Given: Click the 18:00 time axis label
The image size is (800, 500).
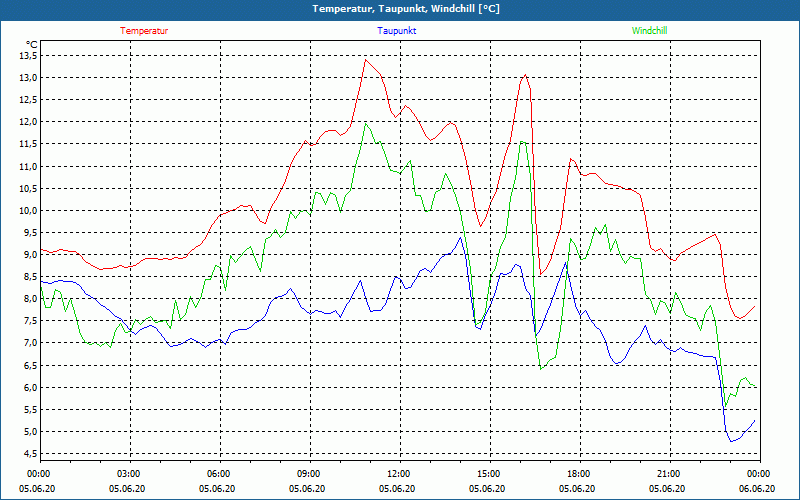Looking at the screenshot, I should [x=579, y=474].
